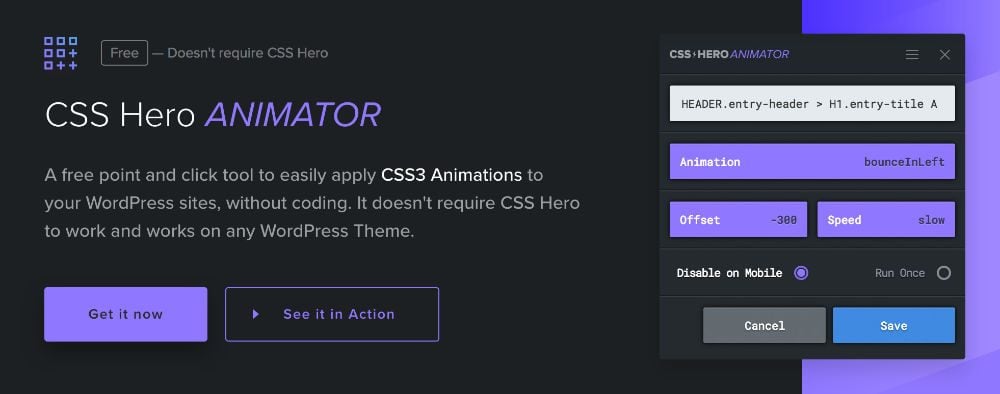Viewport: 1000px width, 394px height.
Task: Cancel the animation settings
Action: coord(764,325)
